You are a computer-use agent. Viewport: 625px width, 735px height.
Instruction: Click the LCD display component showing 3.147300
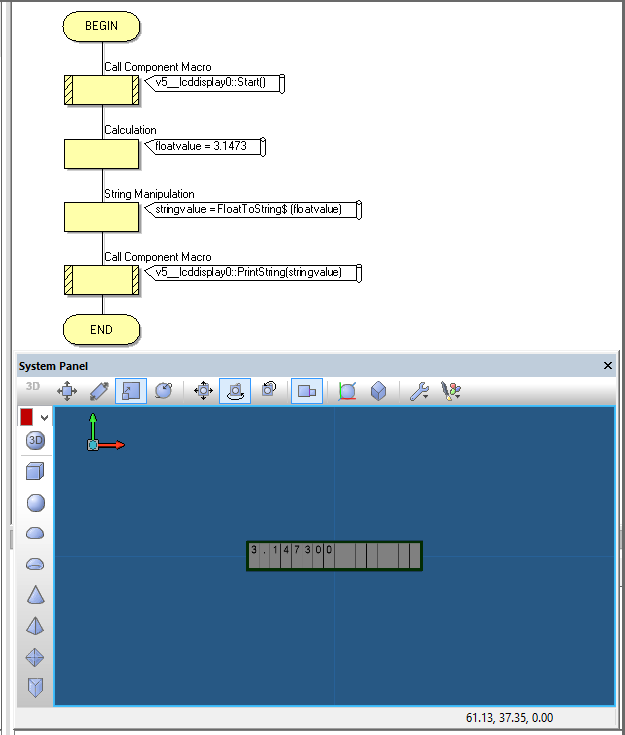[x=334, y=556]
